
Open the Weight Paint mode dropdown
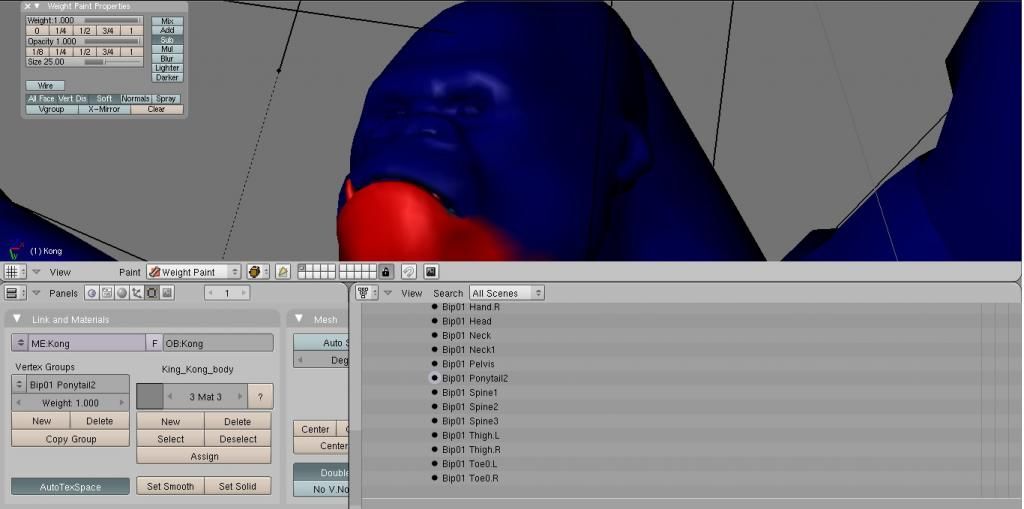pyautogui.click(x=194, y=271)
